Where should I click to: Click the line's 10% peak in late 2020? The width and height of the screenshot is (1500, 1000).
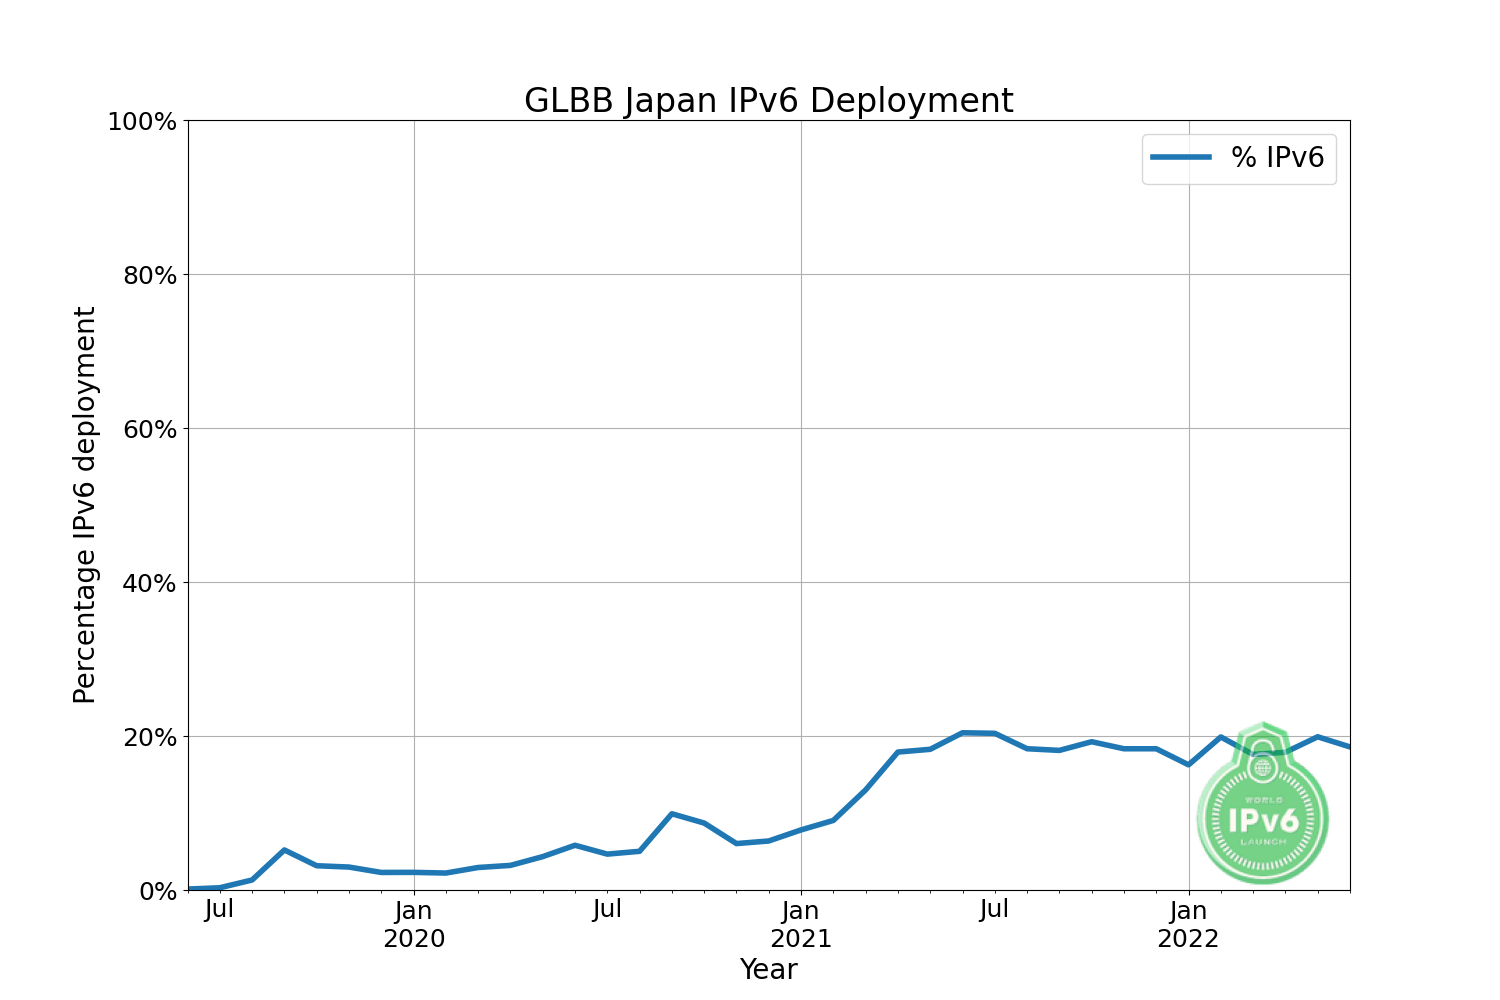point(672,814)
